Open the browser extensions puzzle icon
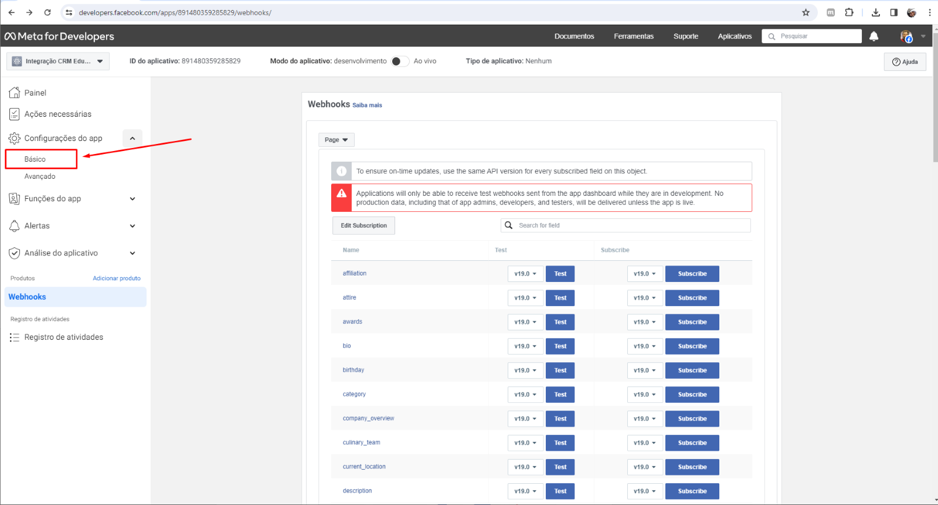The width and height of the screenshot is (938, 505). pyautogui.click(x=849, y=12)
